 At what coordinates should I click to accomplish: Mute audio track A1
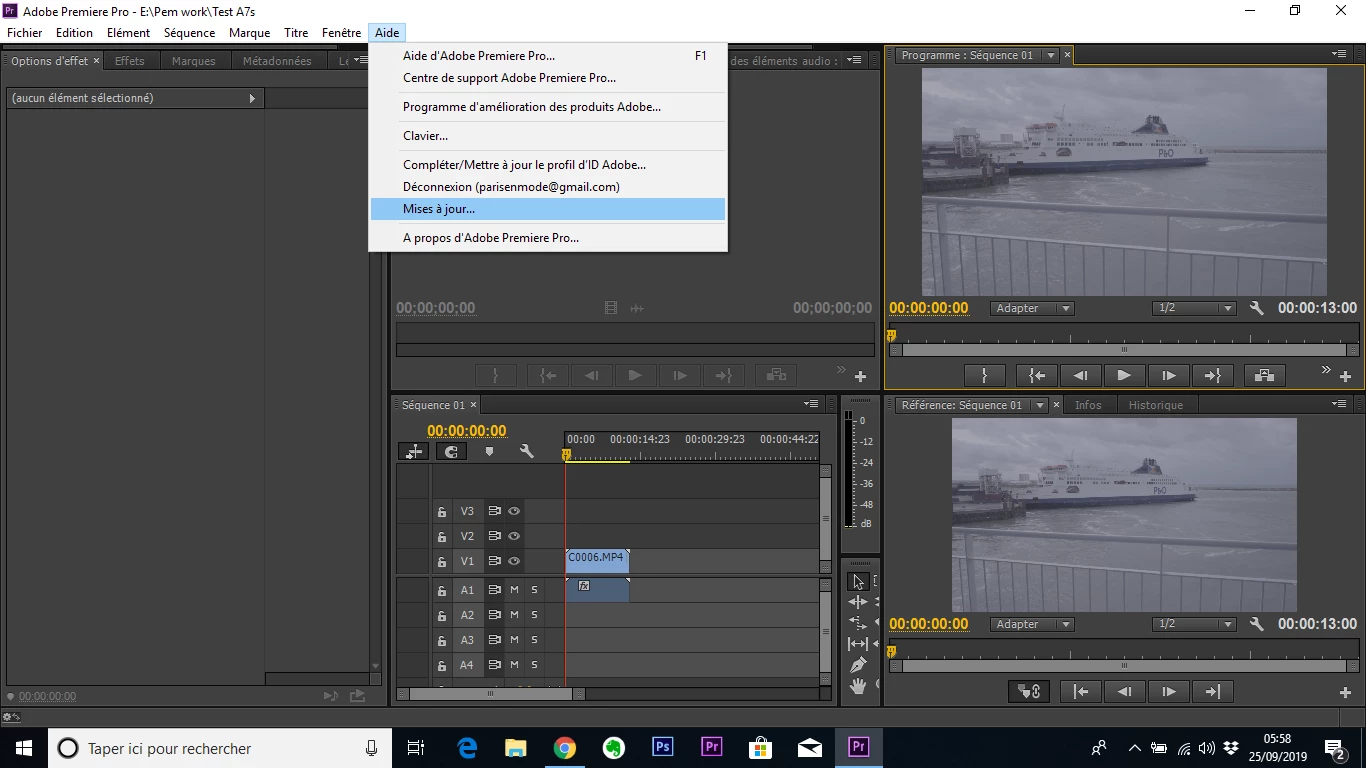pyautogui.click(x=514, y=590)
